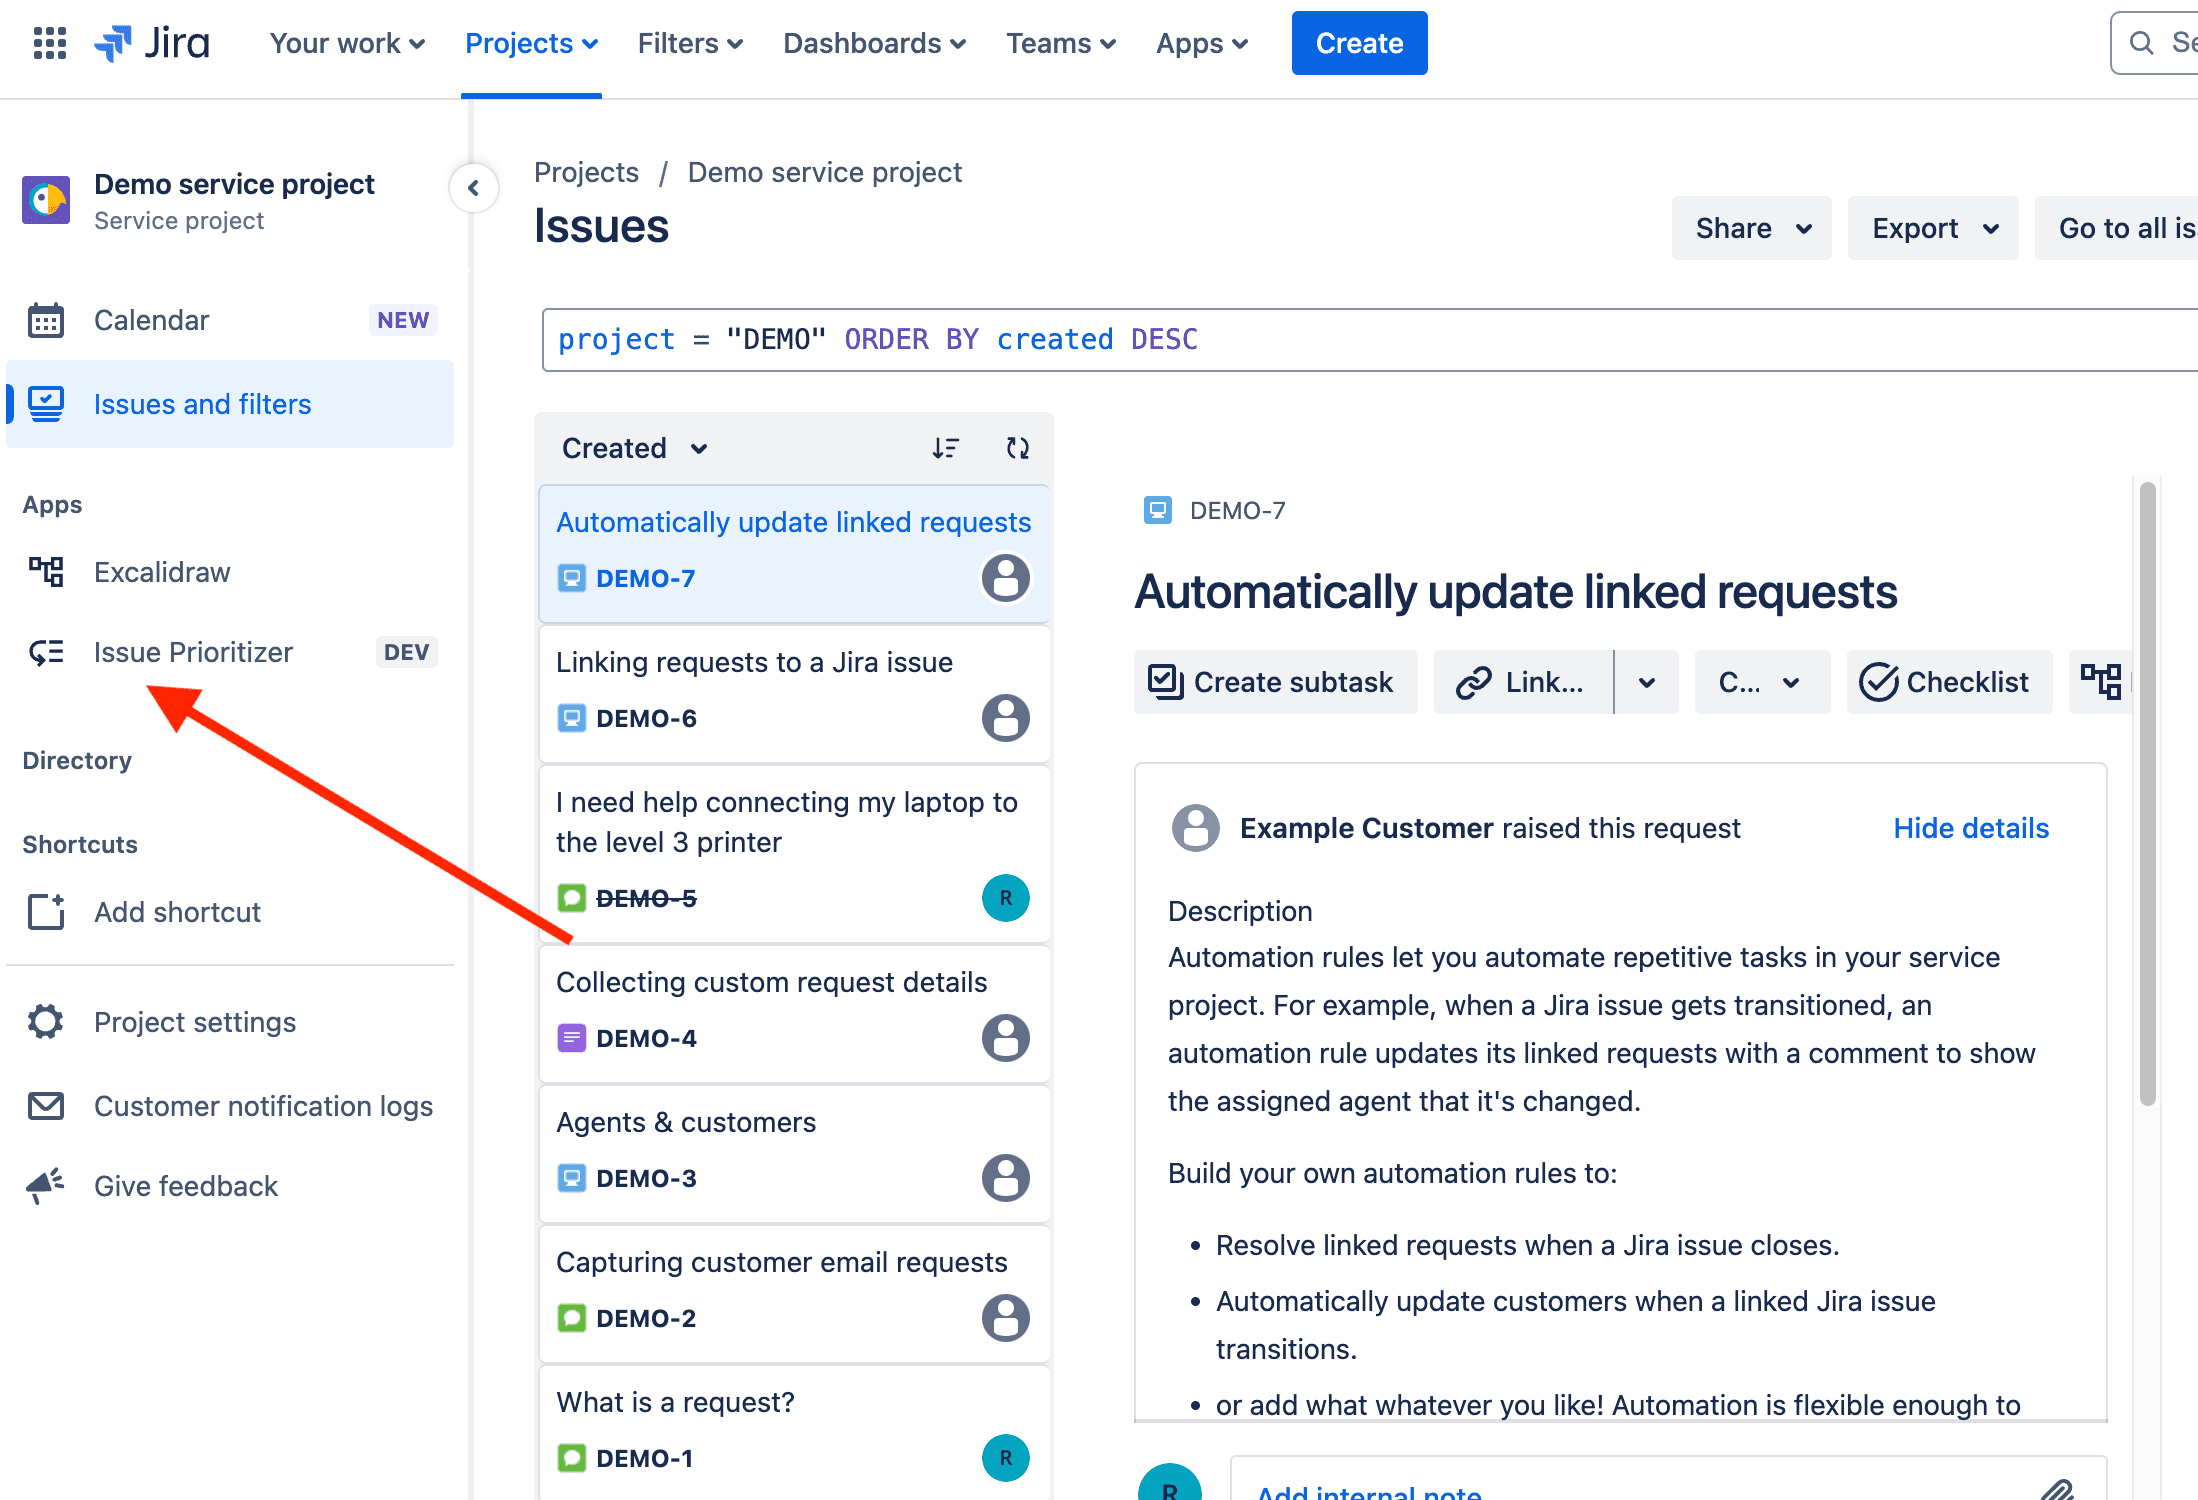Click the Excalidraw icon in issue toolbar
Screen dimensions: 2198x1500
coord(2101,682)
